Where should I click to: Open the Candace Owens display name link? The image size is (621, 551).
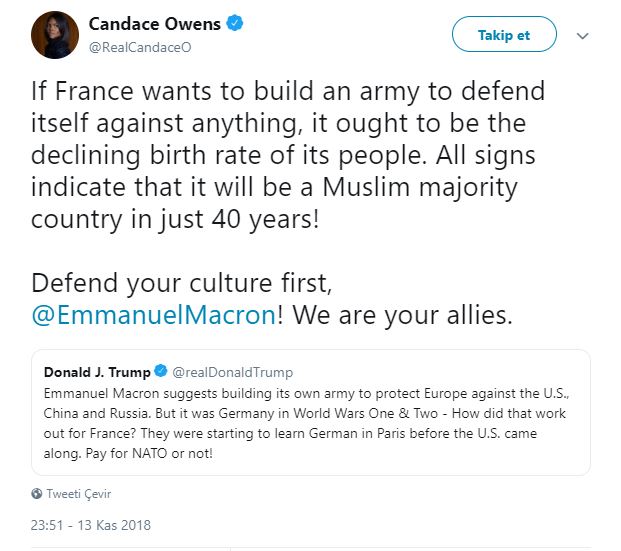152,23
